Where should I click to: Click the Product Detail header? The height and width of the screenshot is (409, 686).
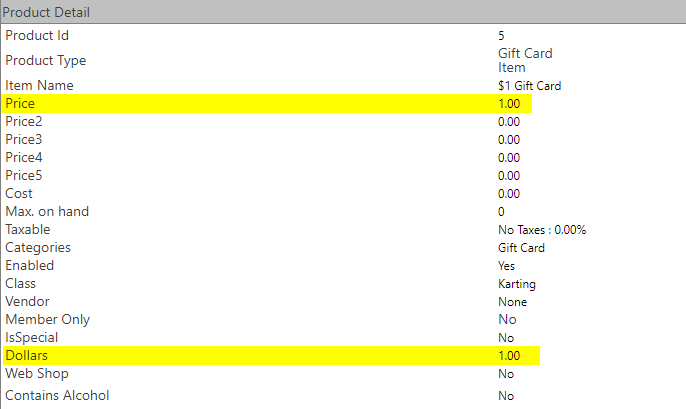click(45, 12)
